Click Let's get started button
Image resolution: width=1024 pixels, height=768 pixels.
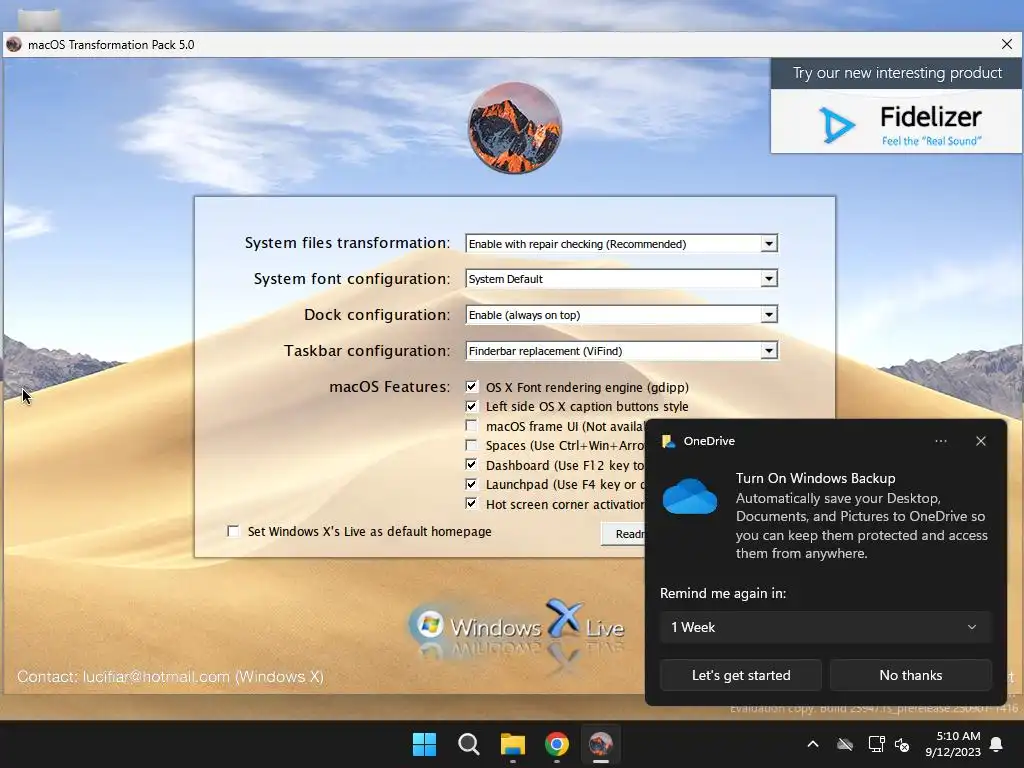click(741, 675)
